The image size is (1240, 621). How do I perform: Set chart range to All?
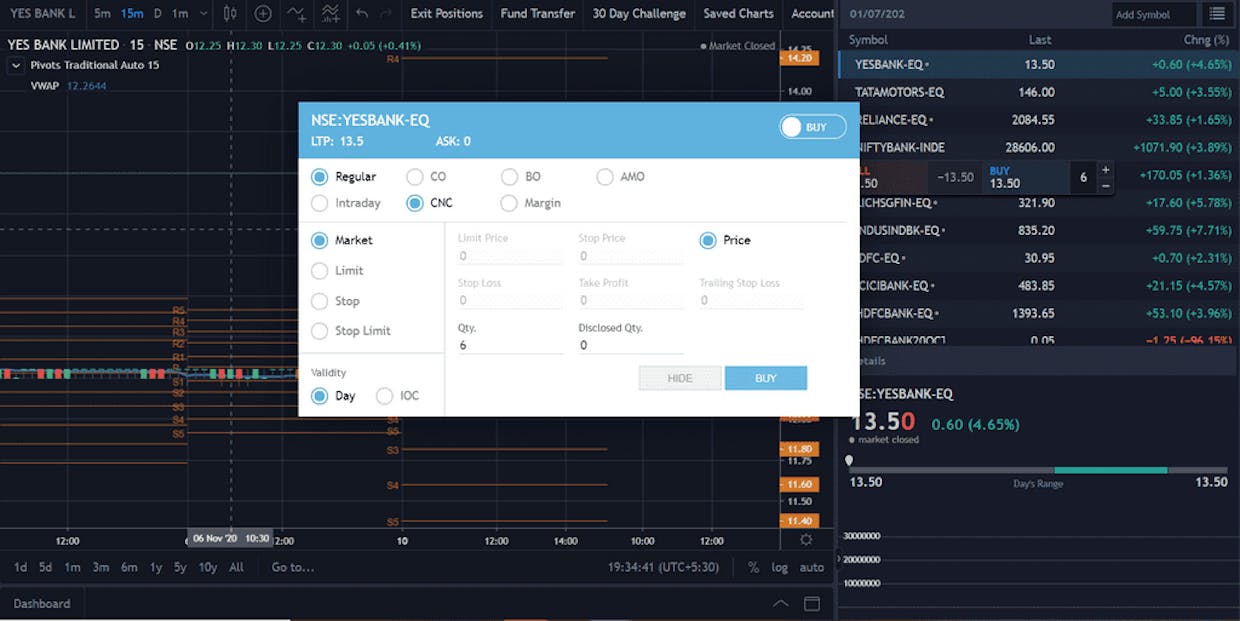click(x=236, y=567)
